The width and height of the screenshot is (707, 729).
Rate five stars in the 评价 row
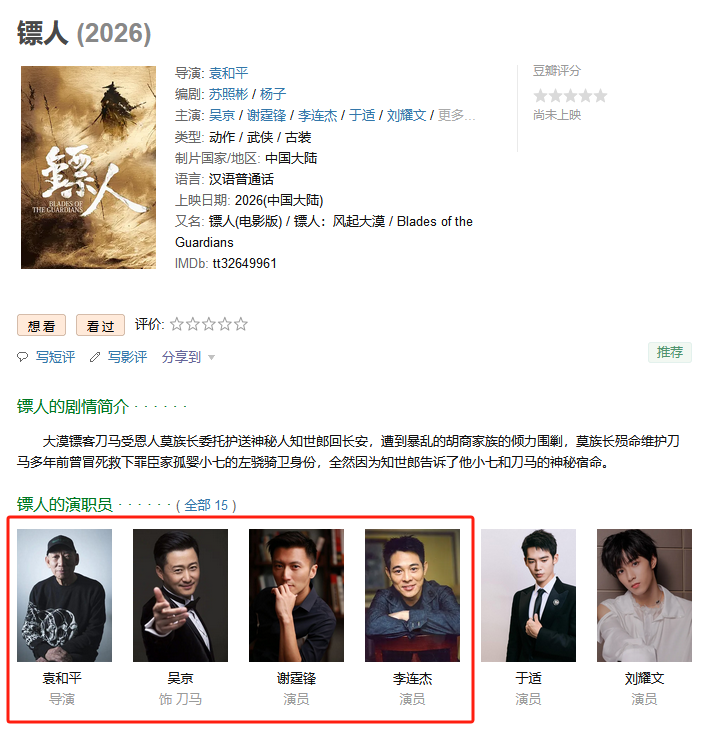[x=240, y=324]
